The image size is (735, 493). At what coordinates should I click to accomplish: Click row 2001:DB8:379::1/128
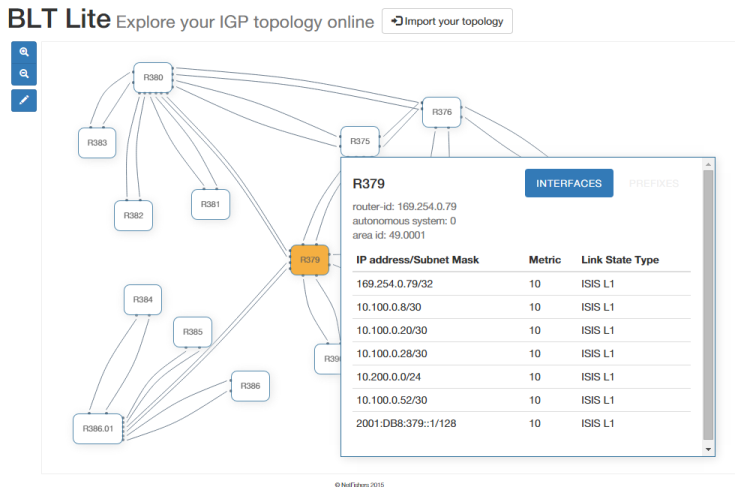[x=521, y=424]
